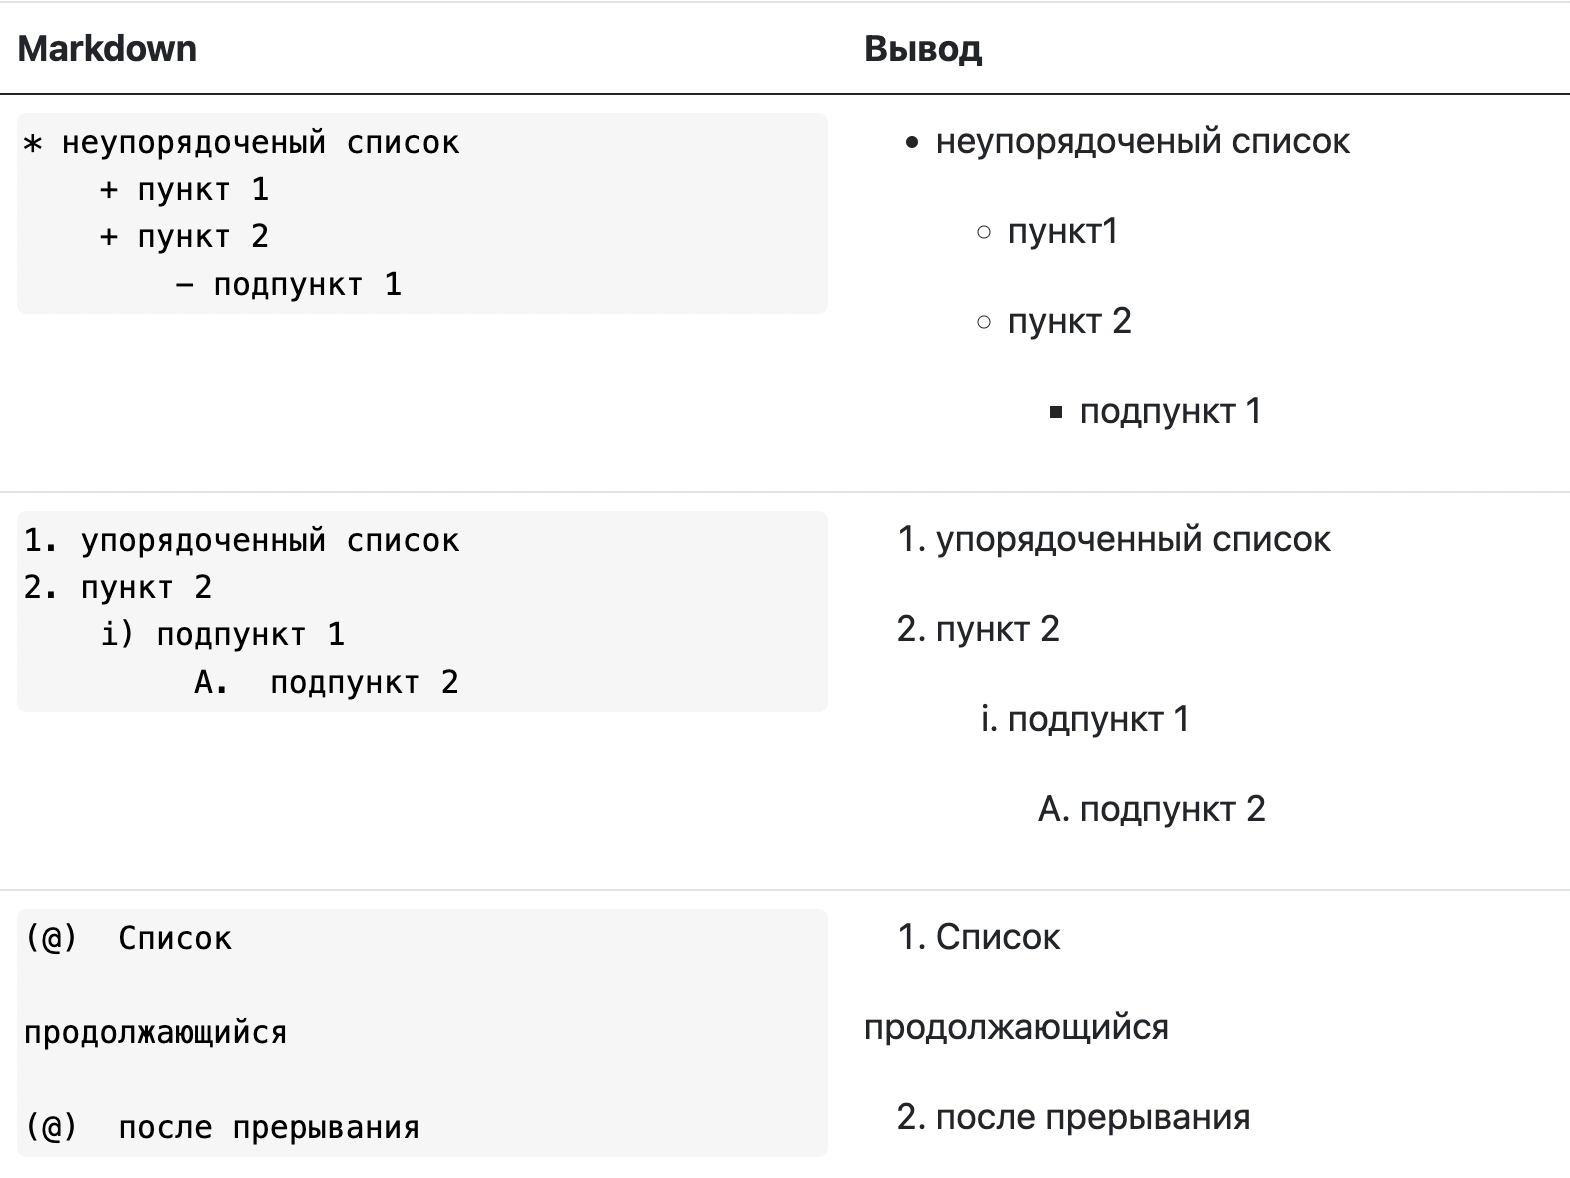1570x1178 pixels.
Task: Click the code line "(@) Список"
Action: click(x=128, y=939)
